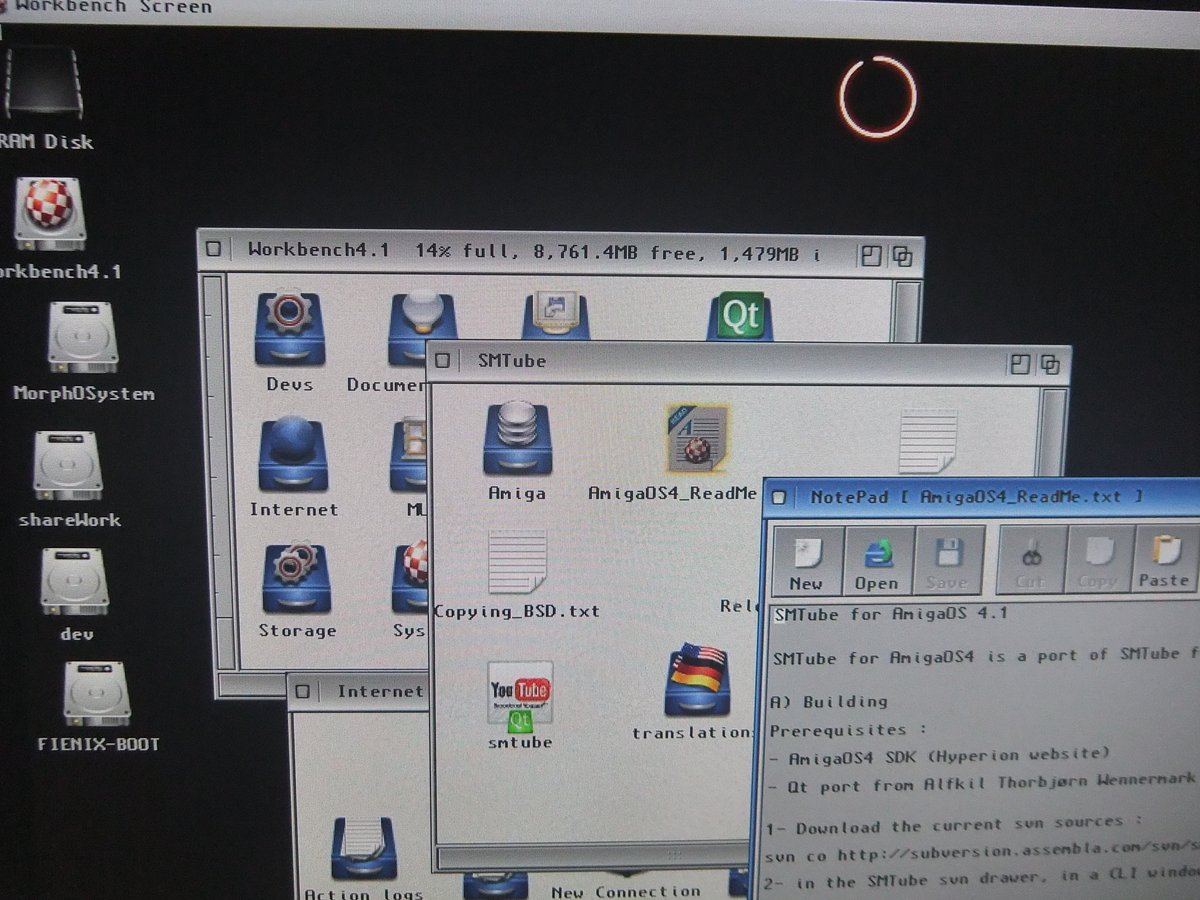This screenshot has width=1200, height=900.
Task: Select the Copying_BSD.txt document icon
Action: click(x=518, y=561)
